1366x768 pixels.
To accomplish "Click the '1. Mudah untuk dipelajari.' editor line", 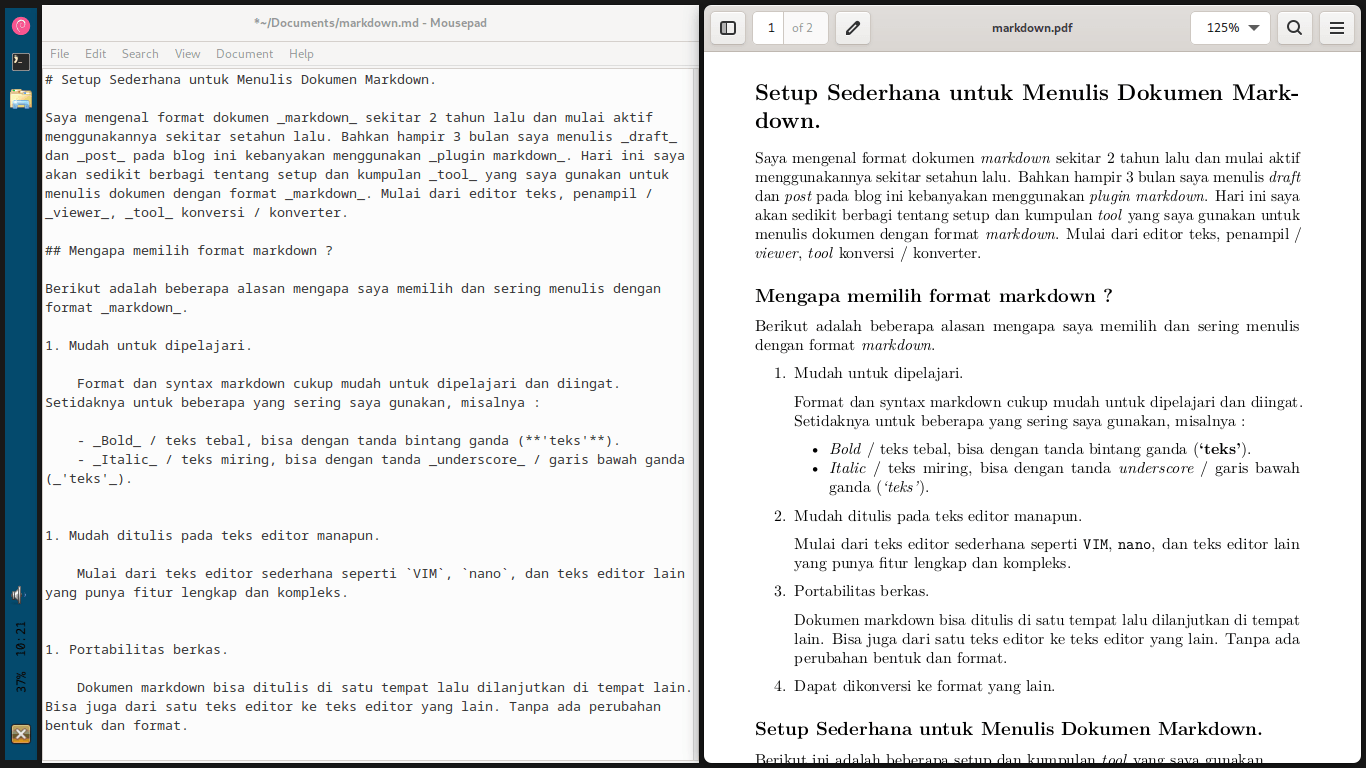I will (x=149, y=345).
